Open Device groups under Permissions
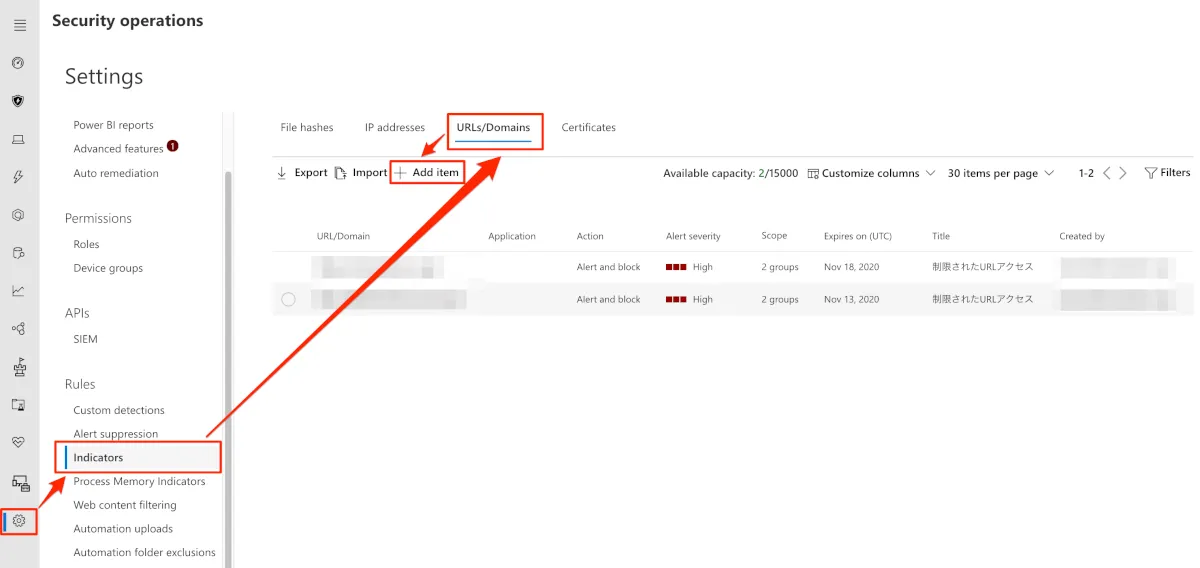The image size is (1200, 568). pyautogui.click(x=108, y=268)
